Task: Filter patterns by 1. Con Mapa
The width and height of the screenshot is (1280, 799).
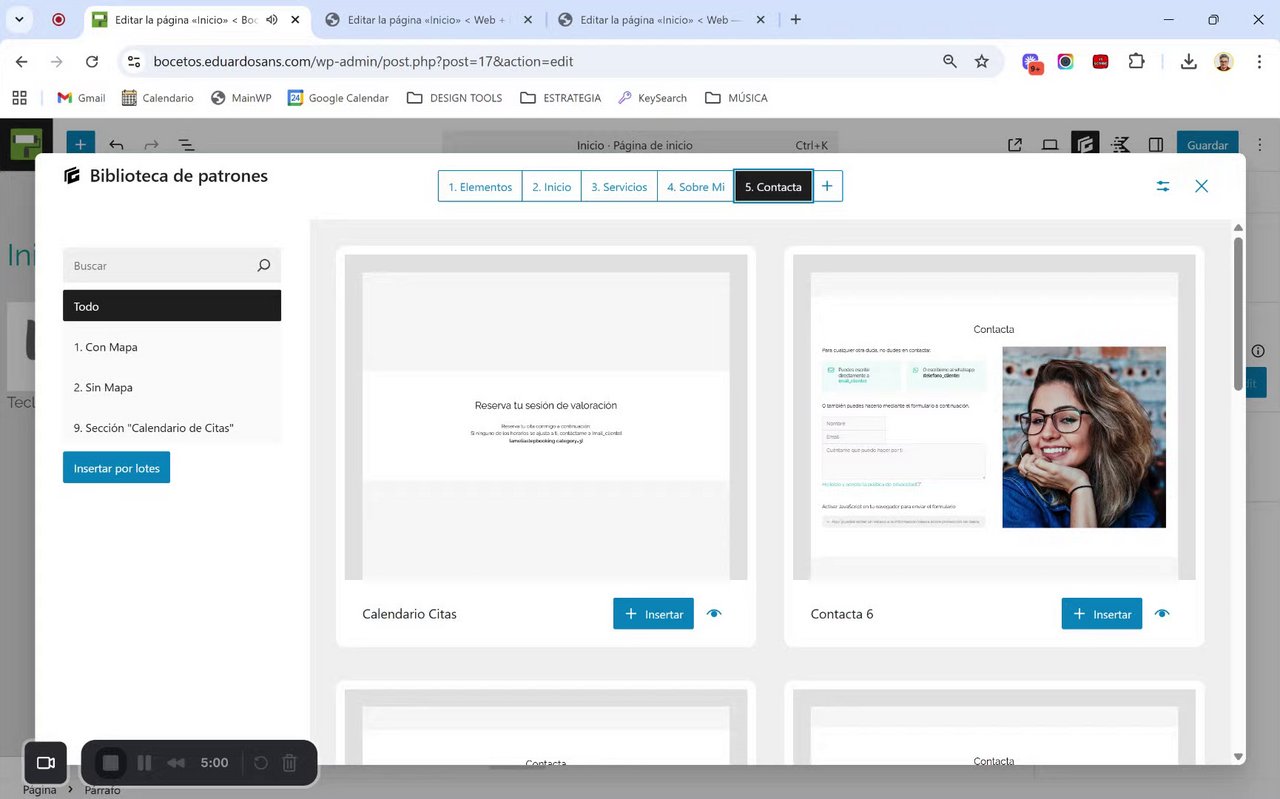Action: pyautogui.click(x=172, y=347)
